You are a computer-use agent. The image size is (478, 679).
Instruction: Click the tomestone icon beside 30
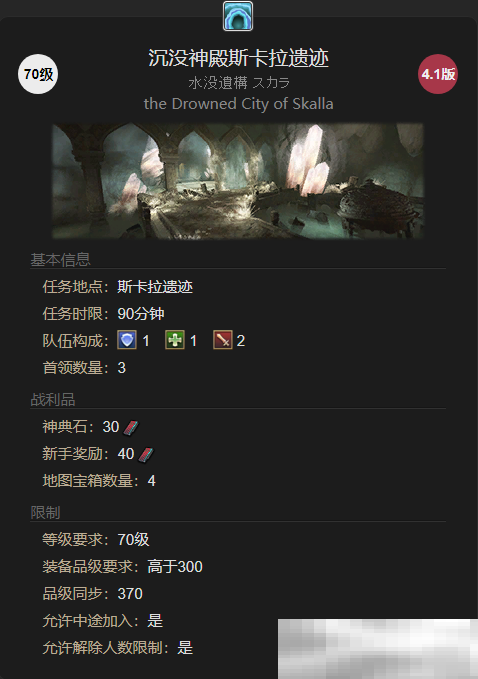click(x=131, y=427)
